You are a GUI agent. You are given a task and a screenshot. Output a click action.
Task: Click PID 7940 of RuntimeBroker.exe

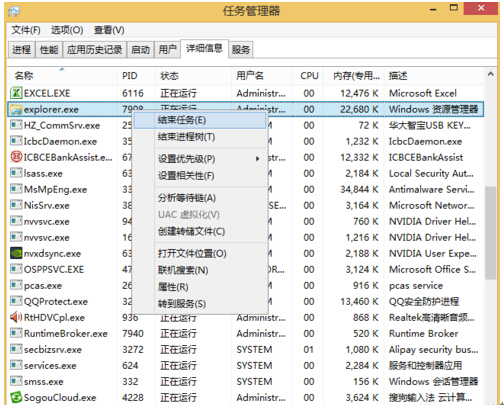133,333
